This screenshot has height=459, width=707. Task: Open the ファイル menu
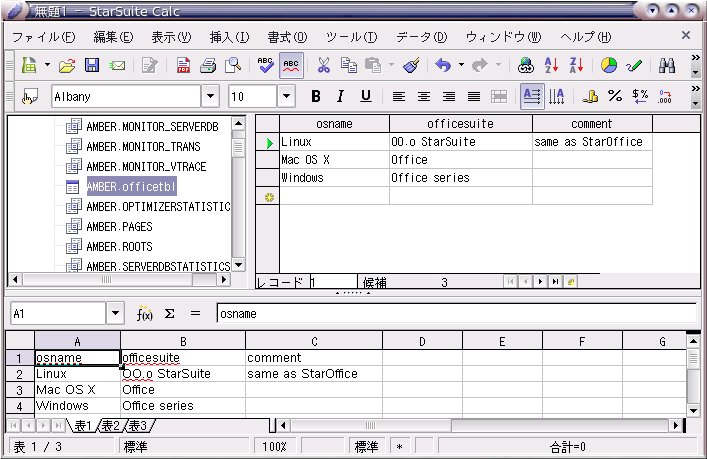(44, 37)
